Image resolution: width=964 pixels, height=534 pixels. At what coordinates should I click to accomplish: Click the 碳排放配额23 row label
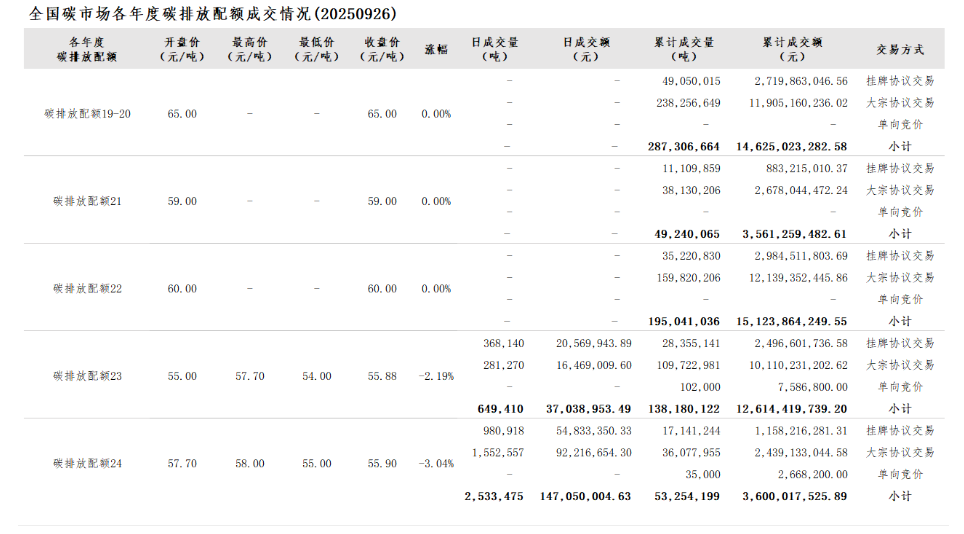coord(88,377)
